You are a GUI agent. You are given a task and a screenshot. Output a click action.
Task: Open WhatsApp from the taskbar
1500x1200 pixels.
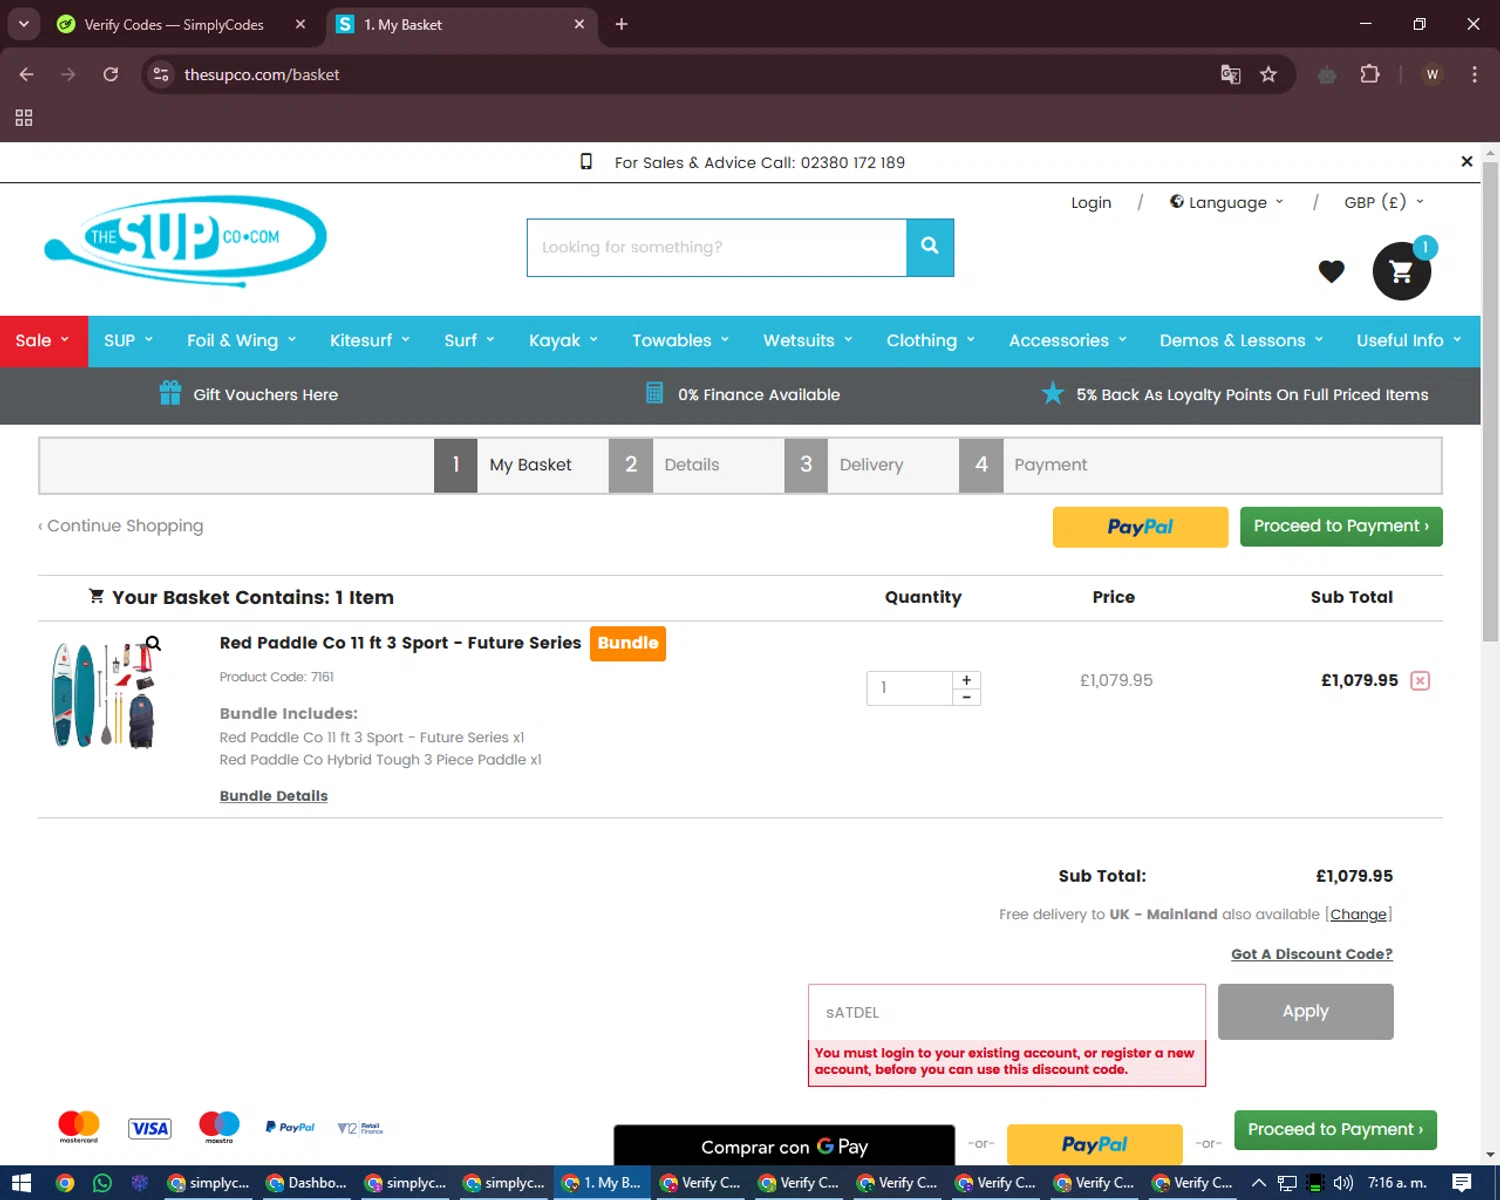pyautogui.click(x=102, y=1183)
